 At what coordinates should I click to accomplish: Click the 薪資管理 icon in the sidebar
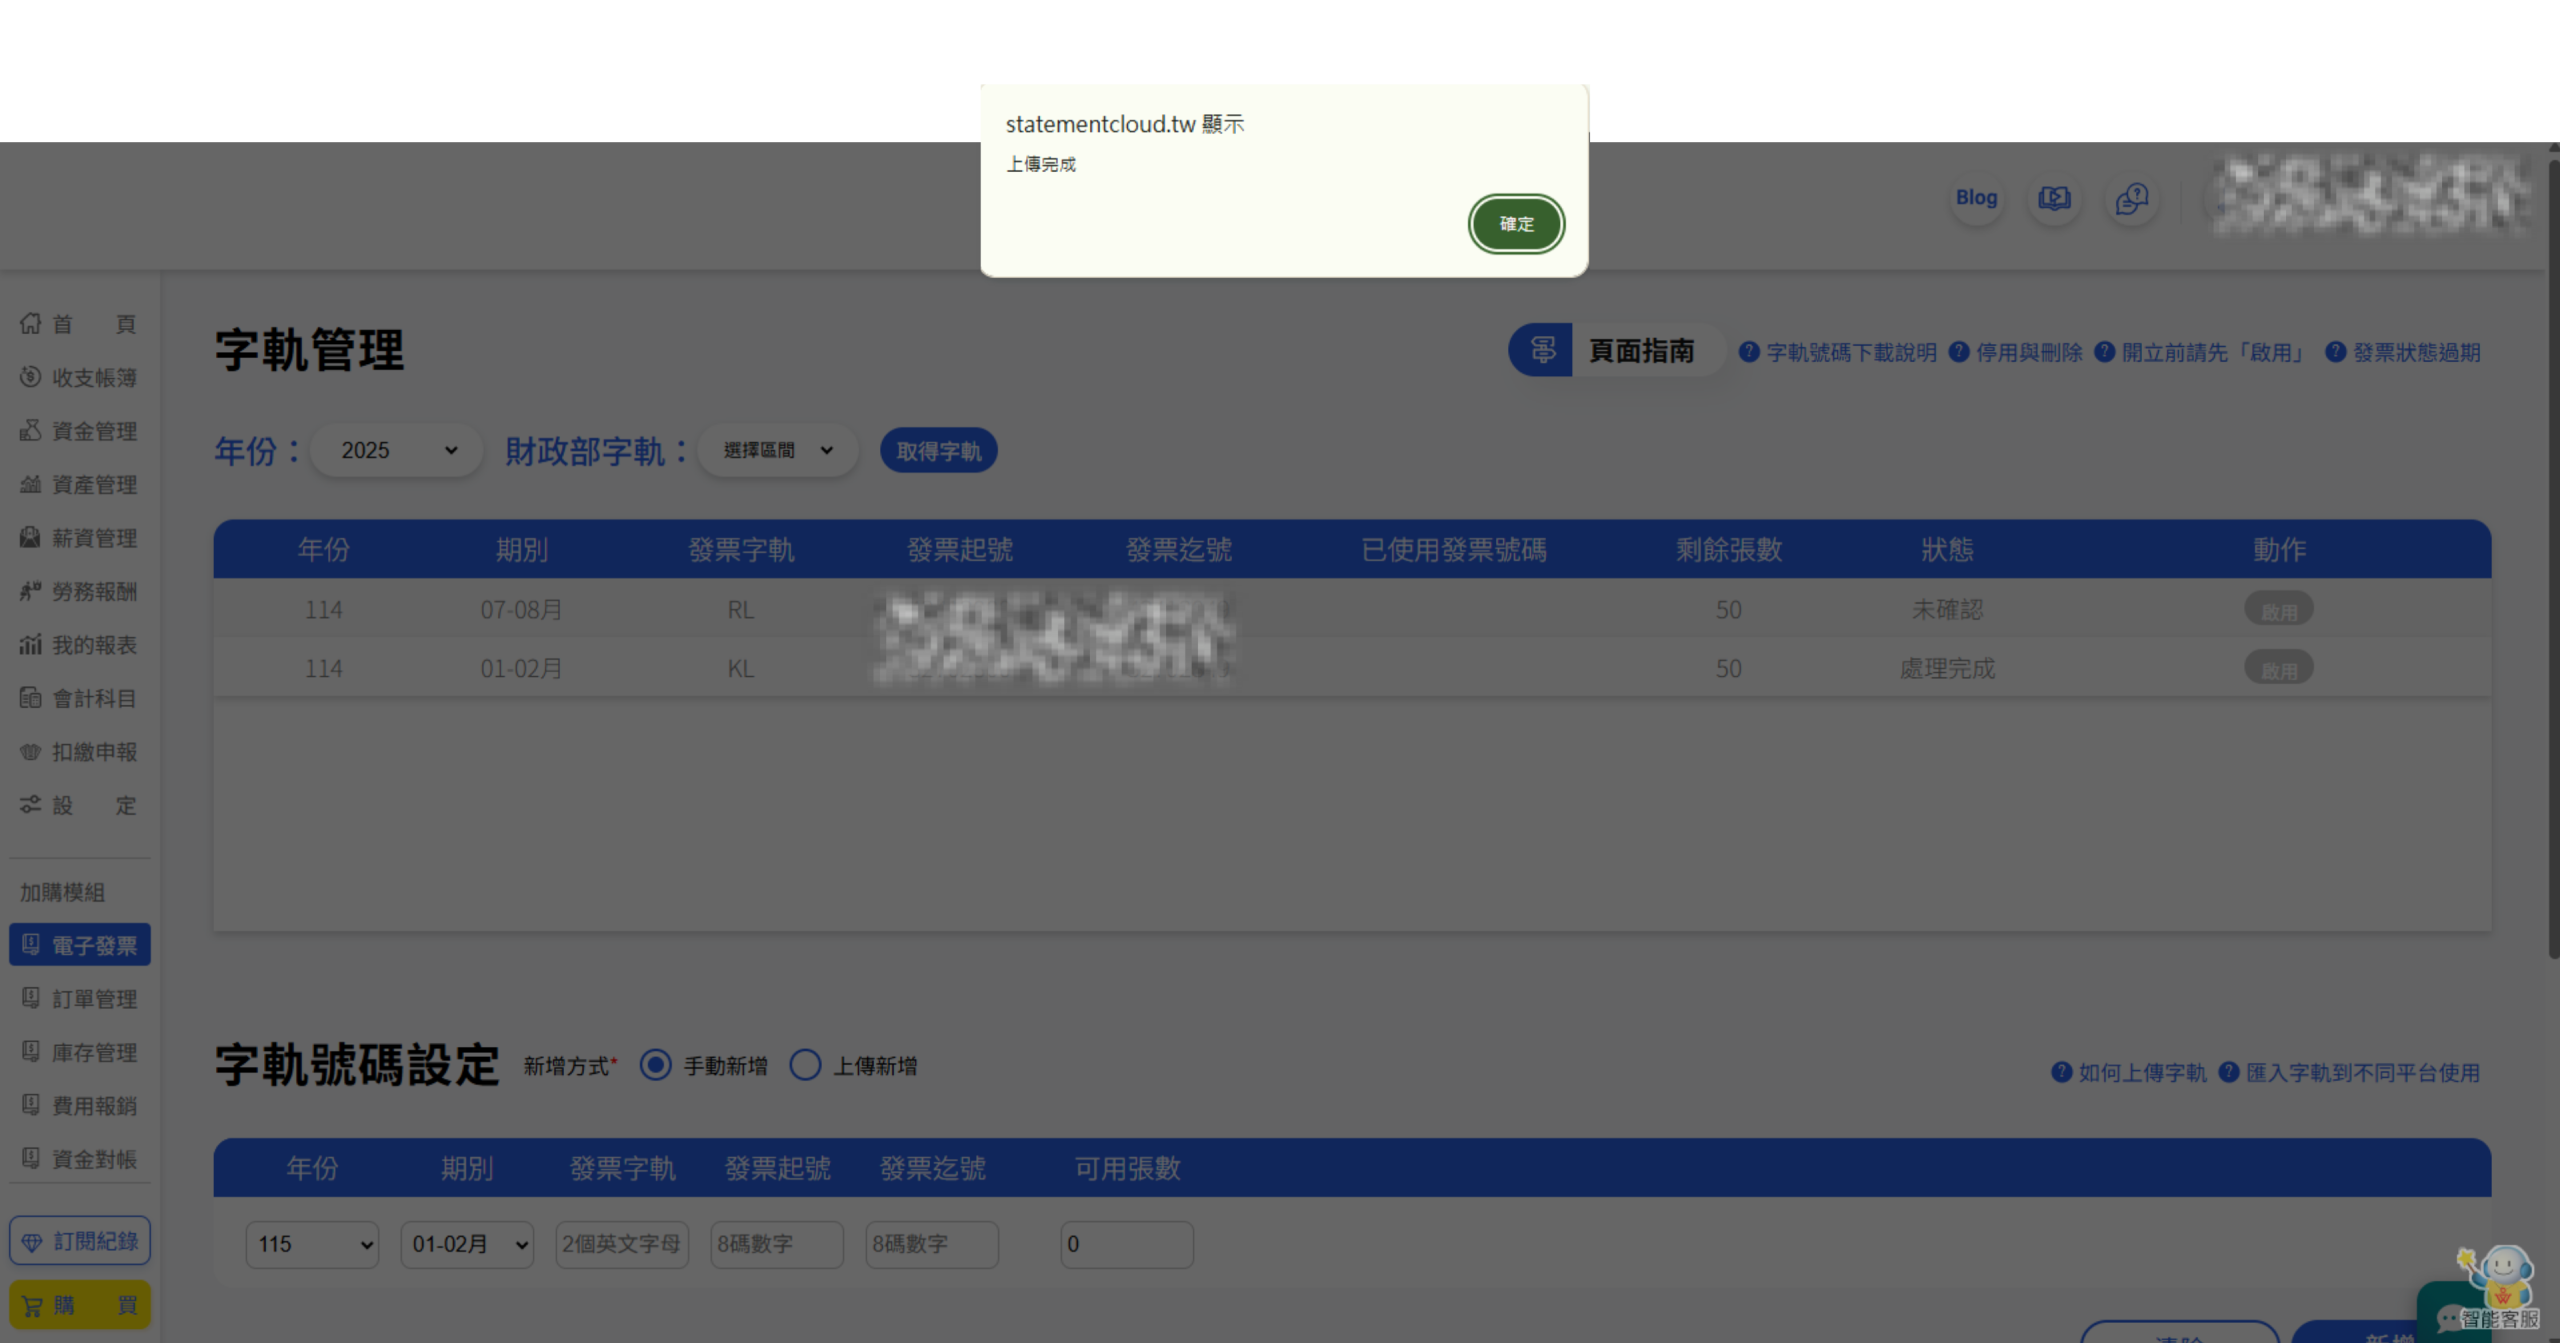tap(30, 537)
